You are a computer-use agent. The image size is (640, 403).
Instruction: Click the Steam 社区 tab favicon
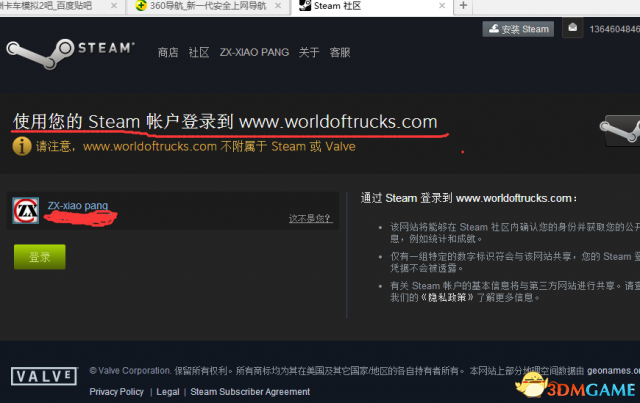tap(305, 6)
